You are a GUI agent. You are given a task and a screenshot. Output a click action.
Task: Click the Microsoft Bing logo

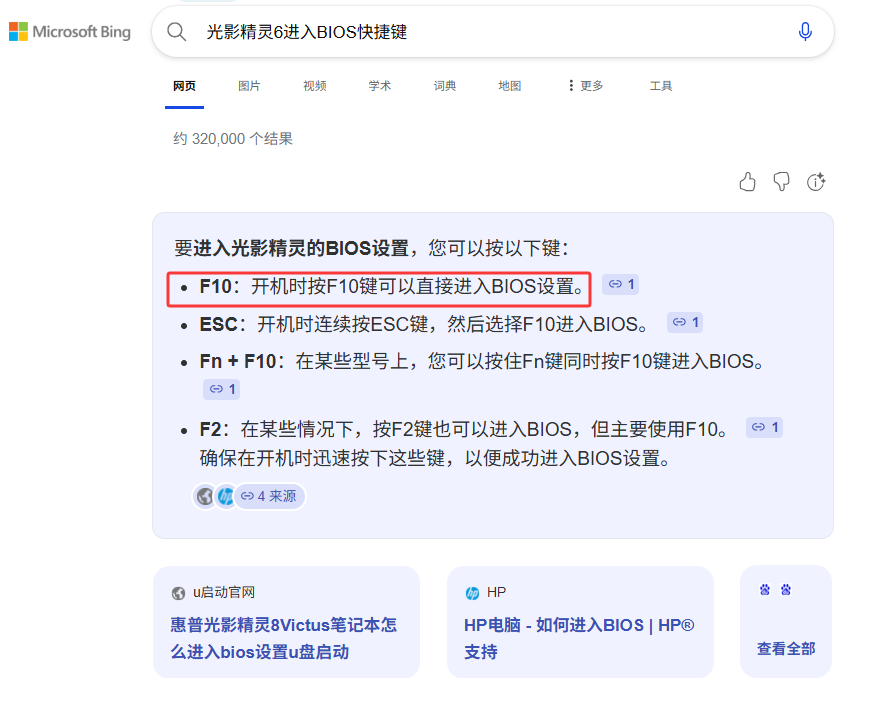(70, 32)
